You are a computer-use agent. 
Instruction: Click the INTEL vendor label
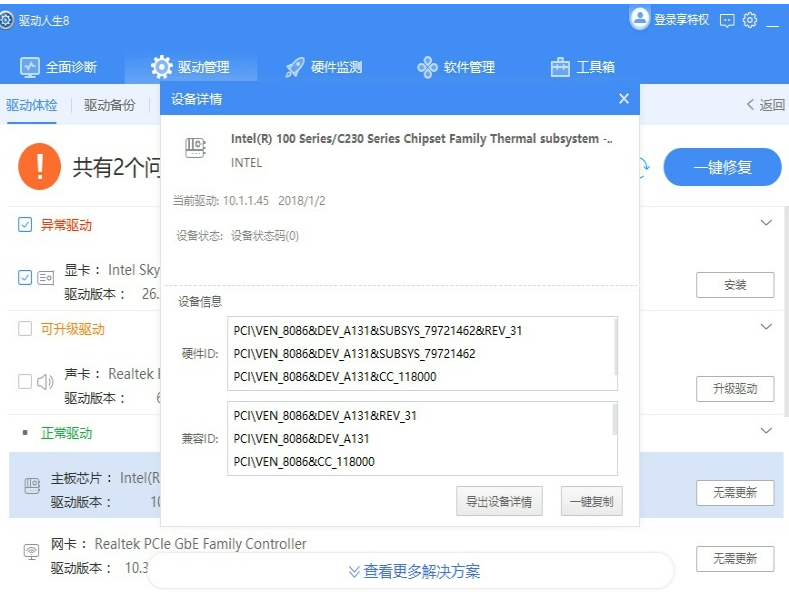point(246,163)
